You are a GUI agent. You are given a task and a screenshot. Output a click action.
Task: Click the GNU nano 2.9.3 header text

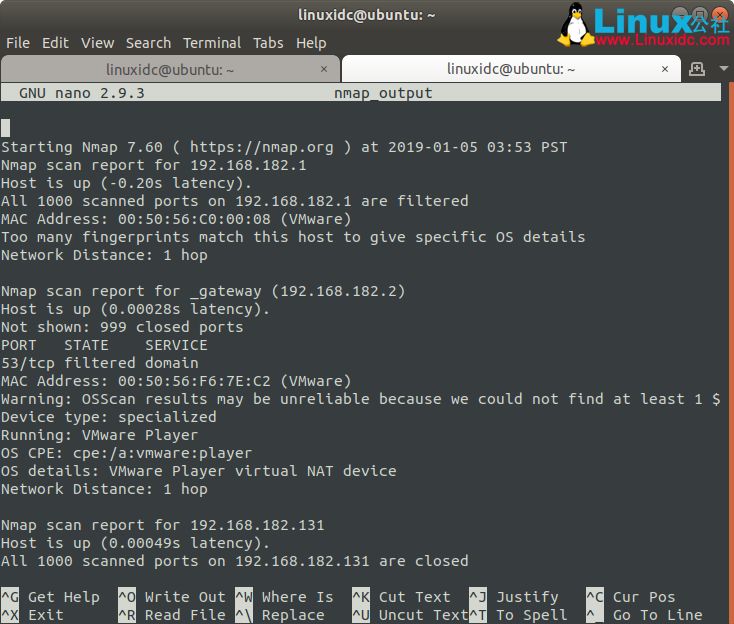tap(82, 93)
